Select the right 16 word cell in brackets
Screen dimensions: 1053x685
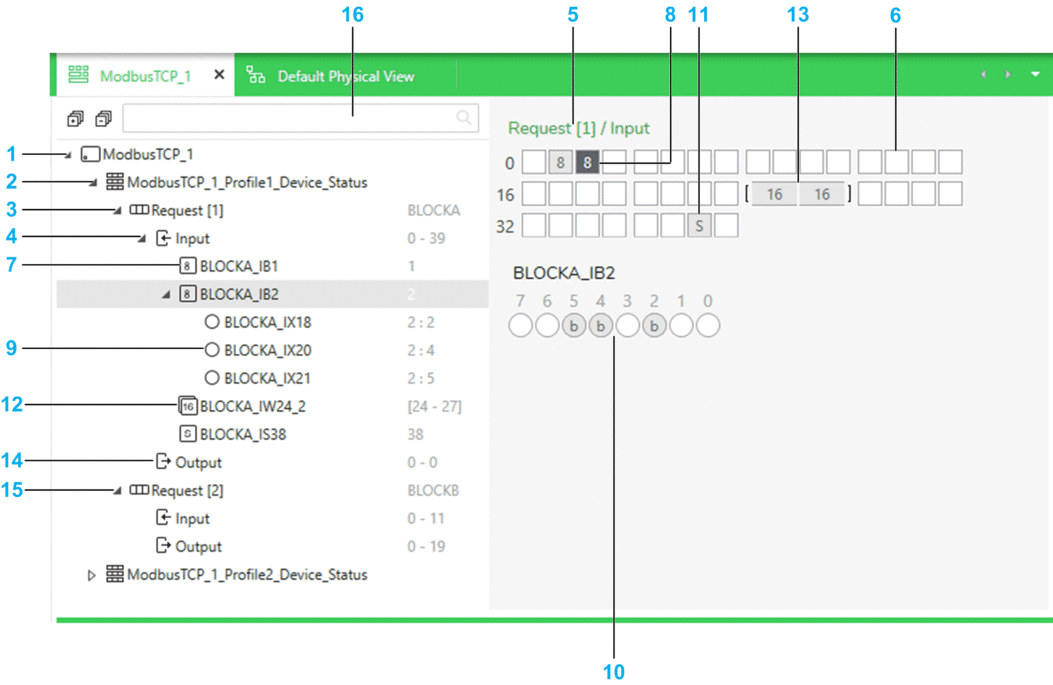point(822,194)
